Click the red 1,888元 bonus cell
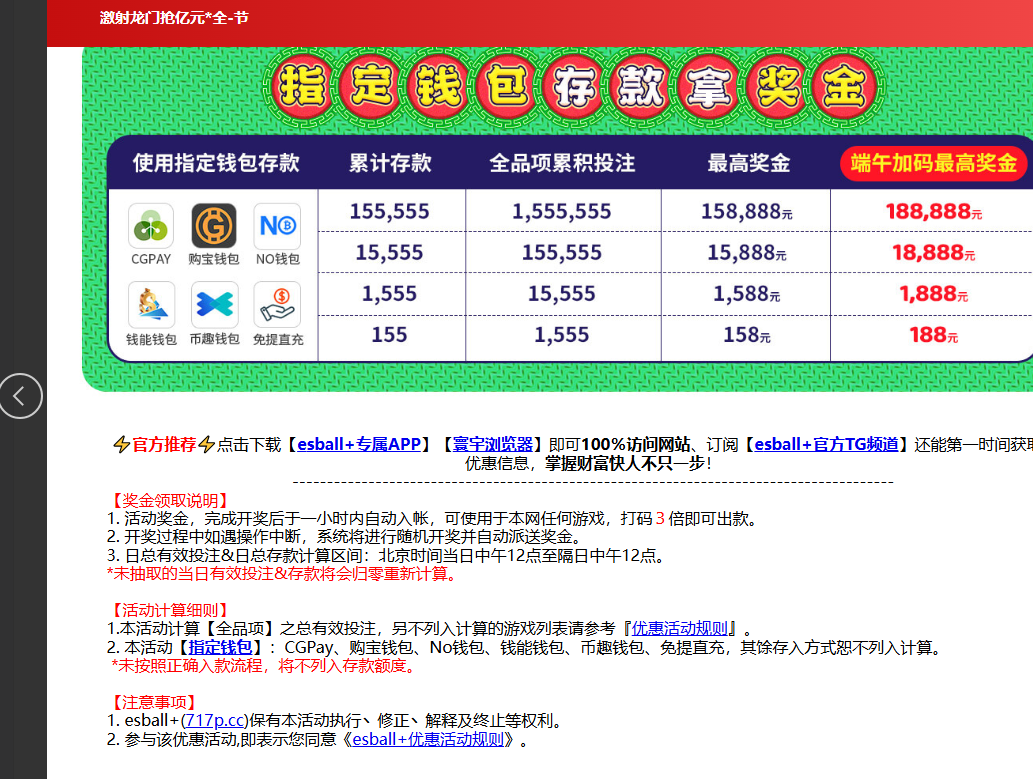The image size is (1033, 779). [x=934, y=293]
